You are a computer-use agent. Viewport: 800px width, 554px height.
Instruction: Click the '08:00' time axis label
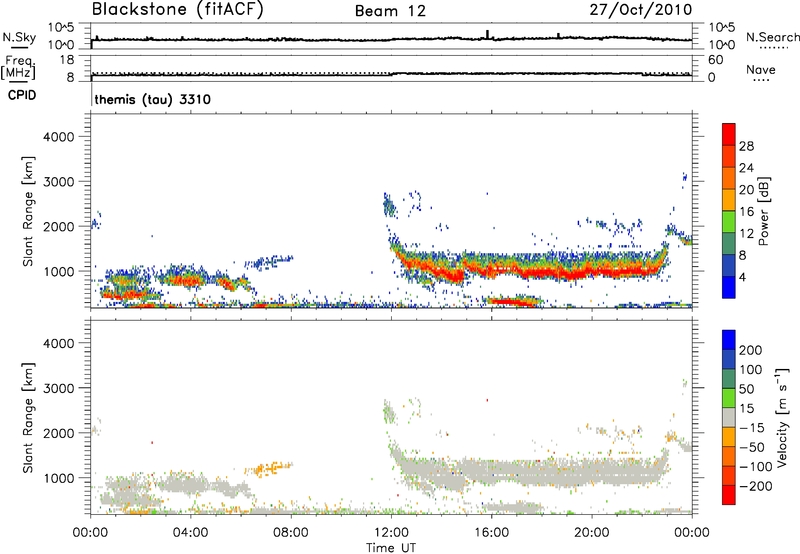point(291,533)
